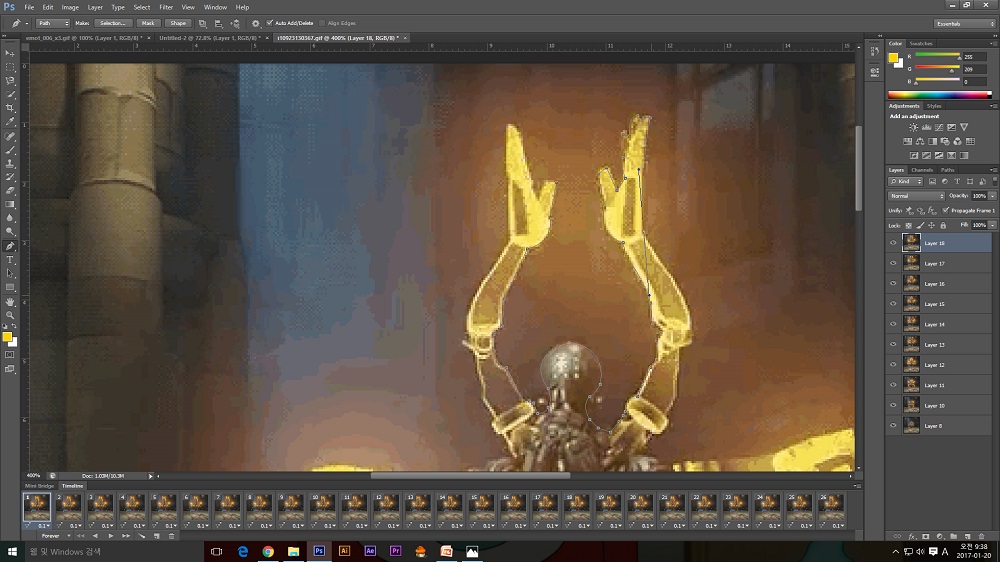Open Illustrator from the taskbar
Image resolution: width=1000 pixels, height=562 pixels.
(x=344, y=551)
